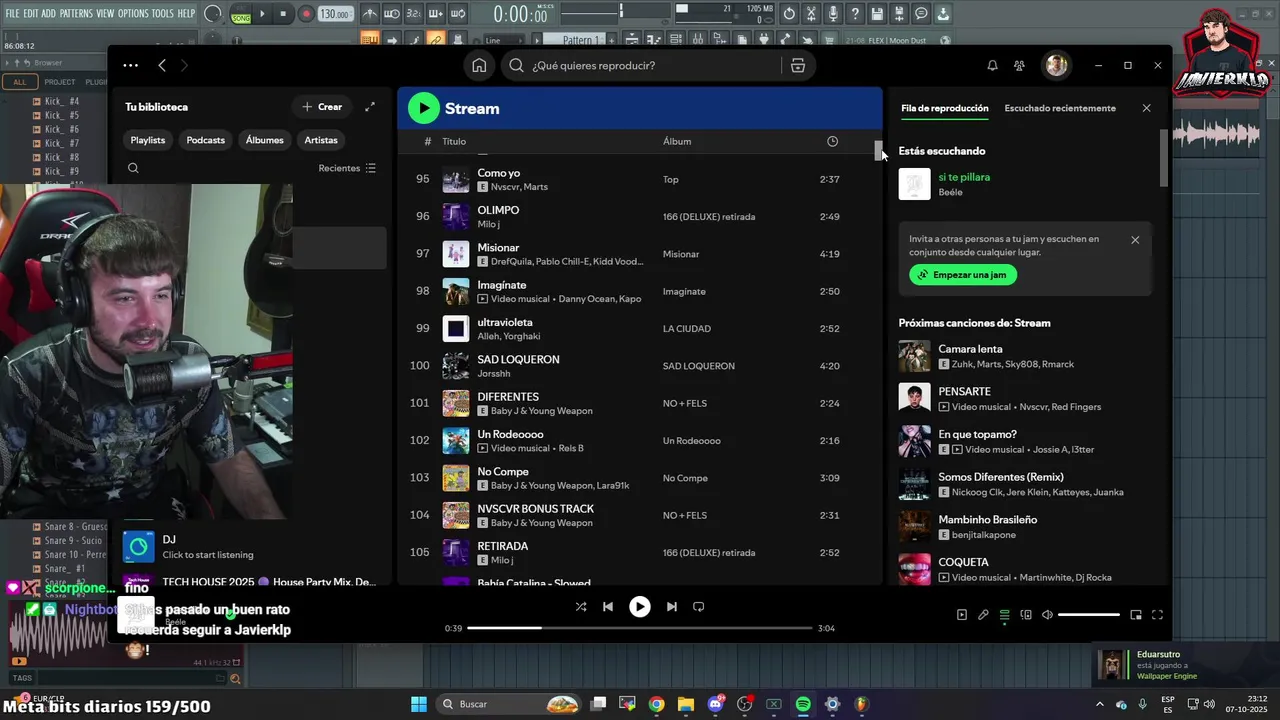The image size is (1280, 720).
Task: Open Discord from Windows taskbar
Action: pyautogui.click(x=715, y=704)
